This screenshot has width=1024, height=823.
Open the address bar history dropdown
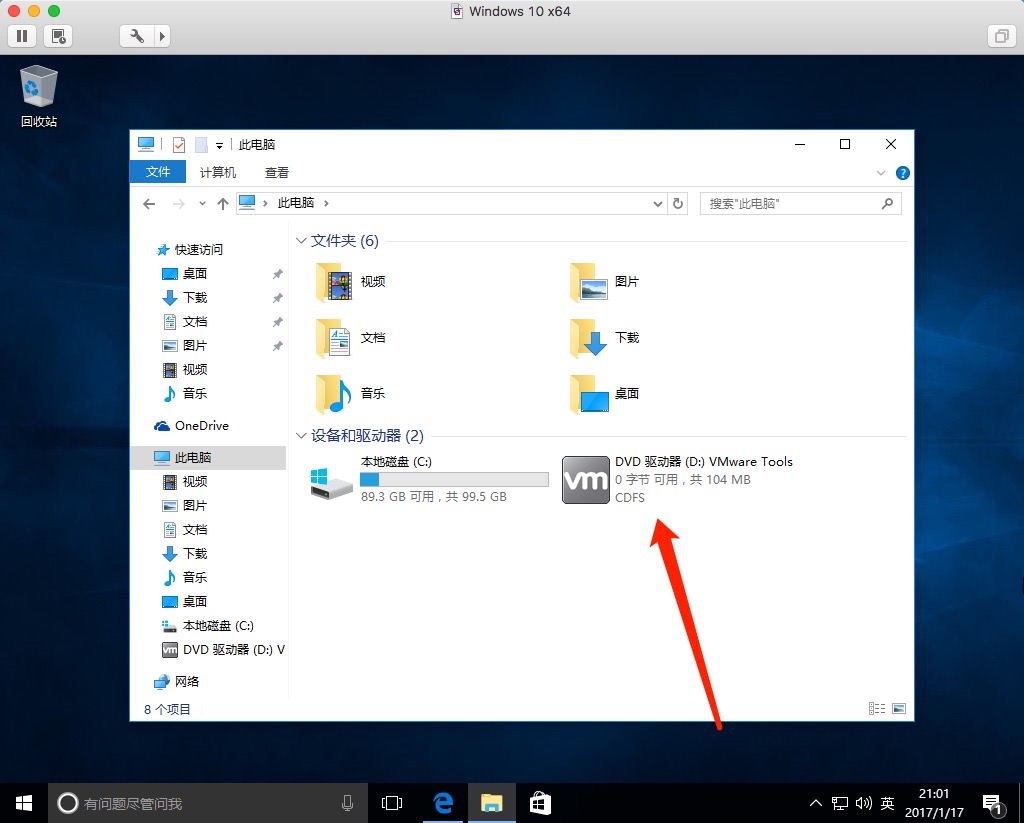[x=658, y=204]
